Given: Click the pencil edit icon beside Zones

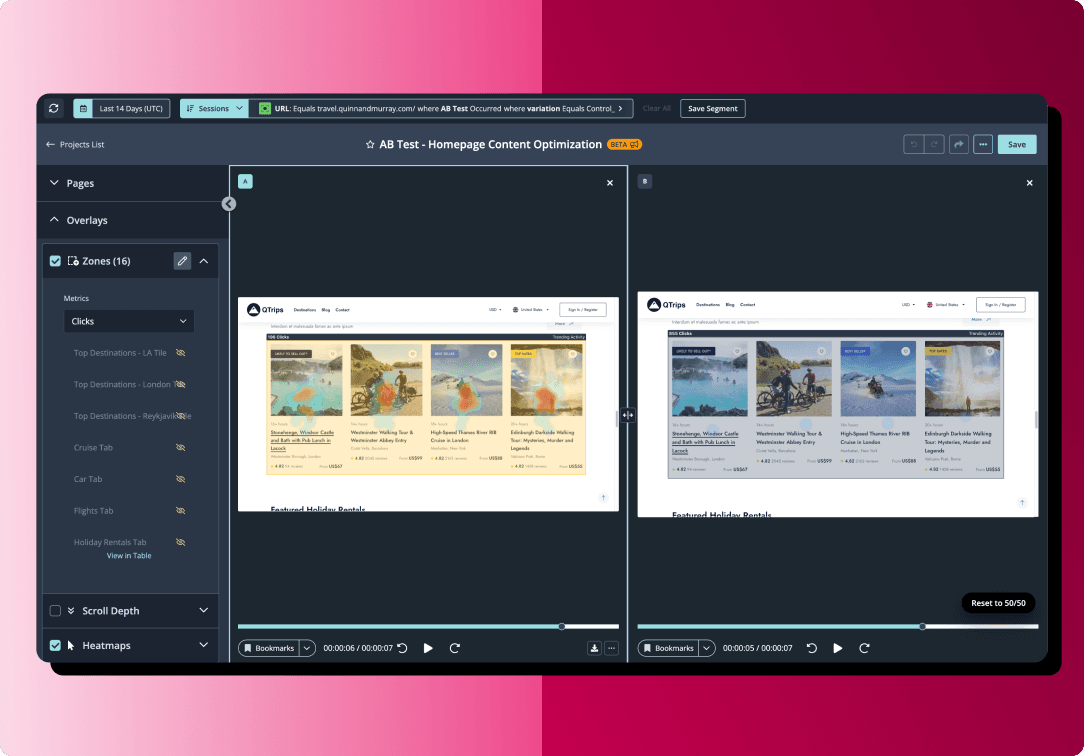Looking at the screenshot, I should pyautogui.click(x=182, y=261).
